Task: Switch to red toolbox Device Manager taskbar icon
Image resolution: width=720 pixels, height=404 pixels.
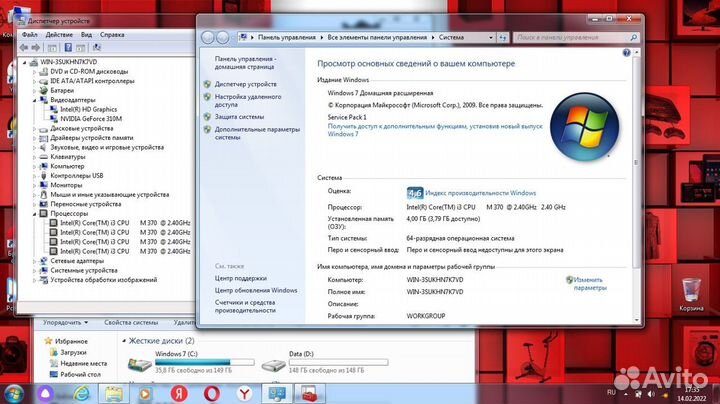Action: coord(309,394)
